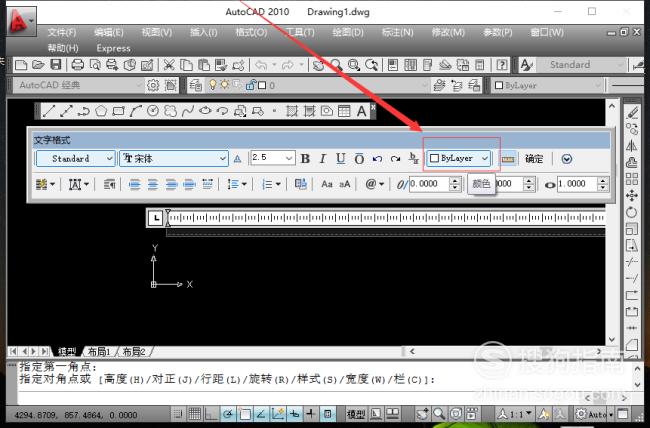Image resolution: width=650 pixels, height=428 pixels.
Task: Select the Revision Cloud tool
Action: (170, 111)
